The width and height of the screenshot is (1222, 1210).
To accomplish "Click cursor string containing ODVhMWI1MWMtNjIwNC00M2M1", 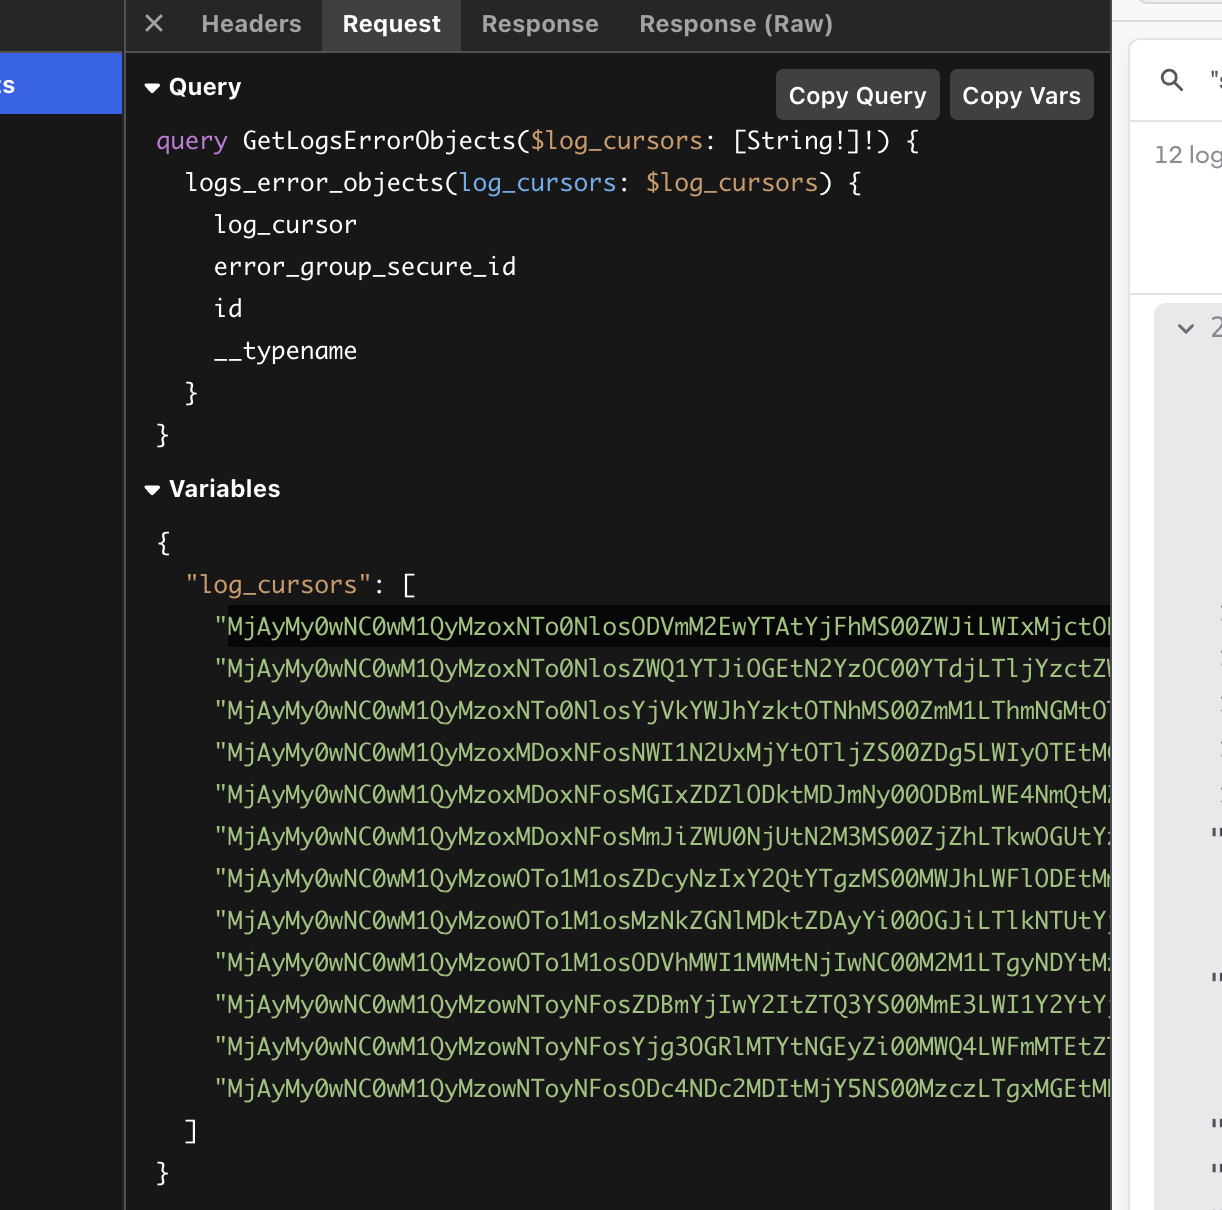I will point(663,962).
